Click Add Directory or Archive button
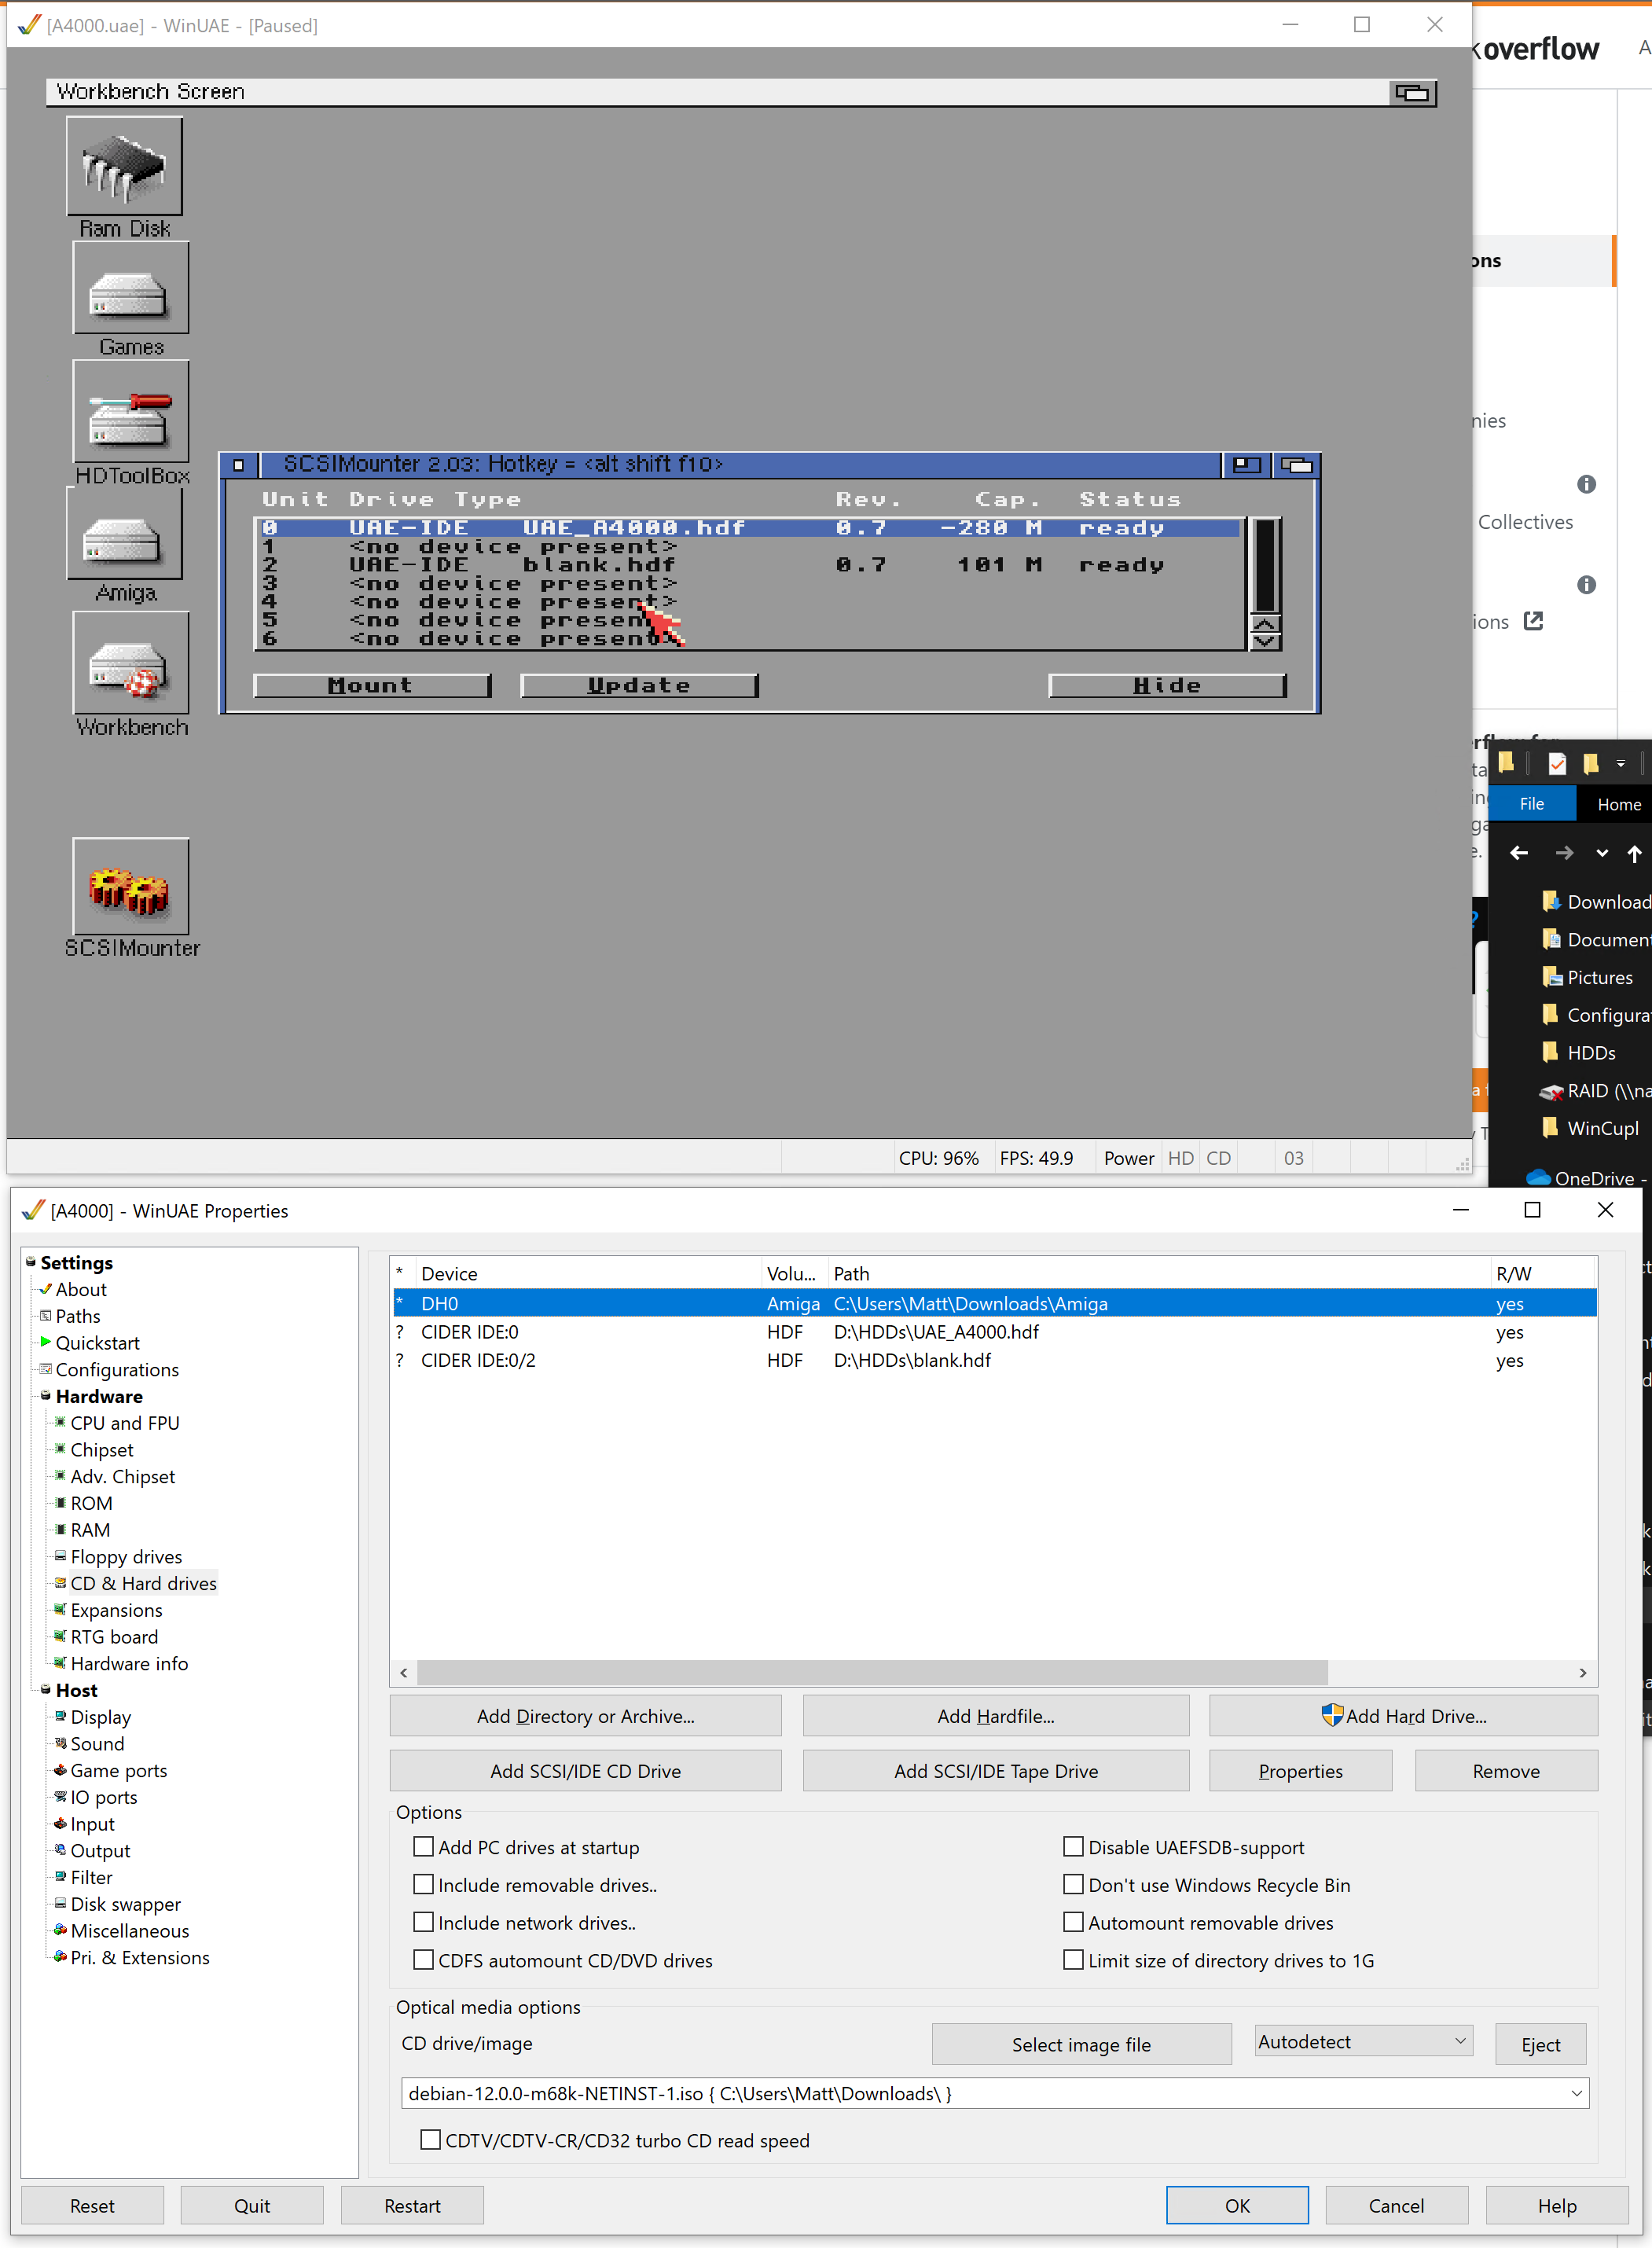This screenshot has width=1652, height=2248. coord(585,1716)
